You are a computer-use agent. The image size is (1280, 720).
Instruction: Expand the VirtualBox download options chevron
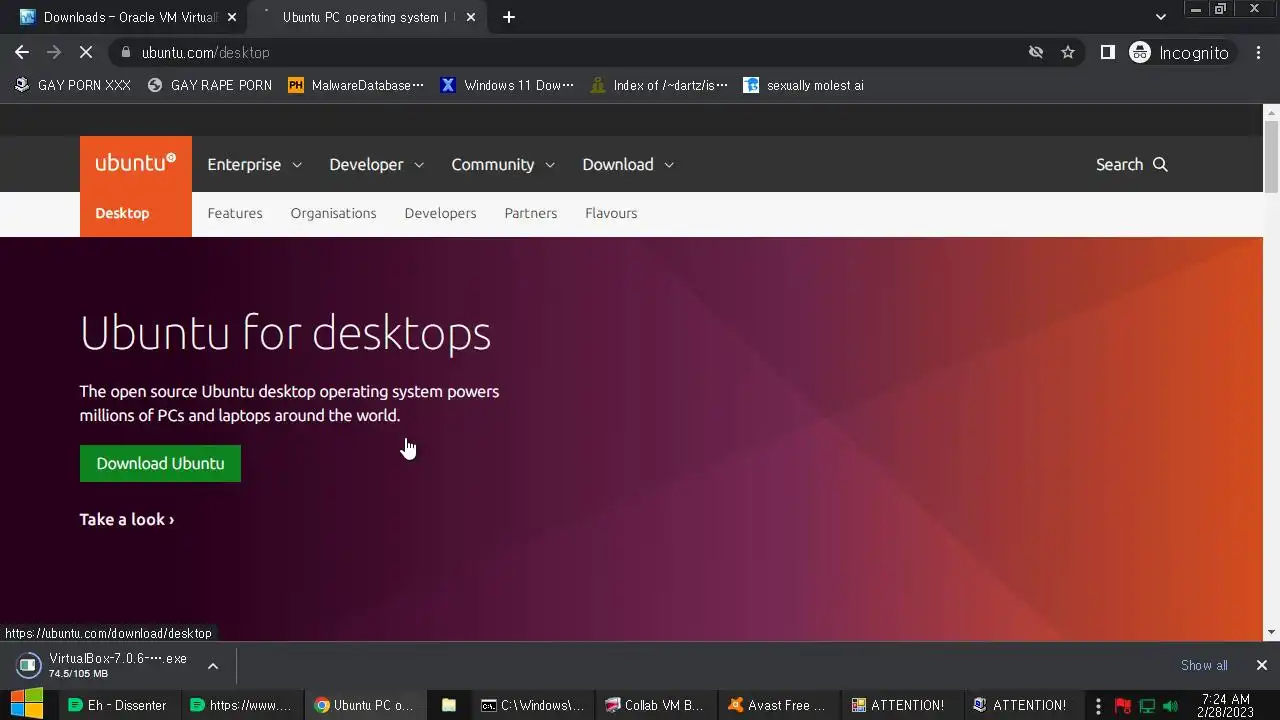pos(212,665)
